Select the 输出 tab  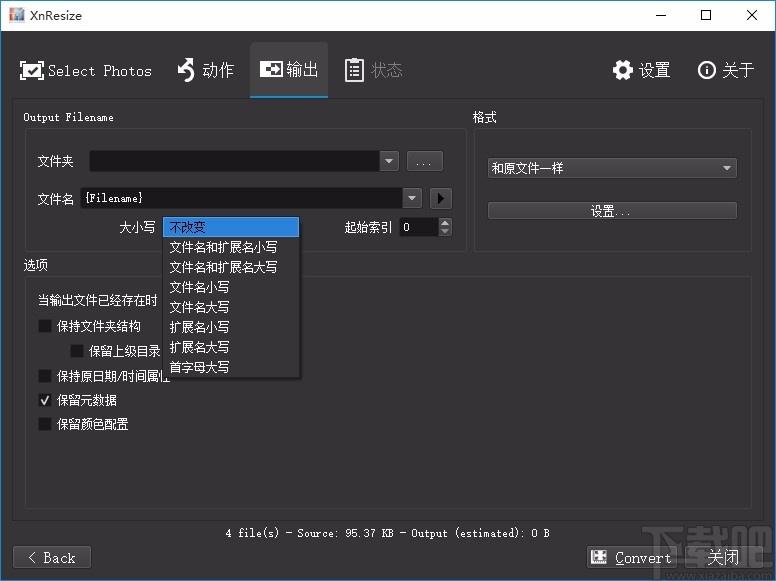(x=289, y=69)
